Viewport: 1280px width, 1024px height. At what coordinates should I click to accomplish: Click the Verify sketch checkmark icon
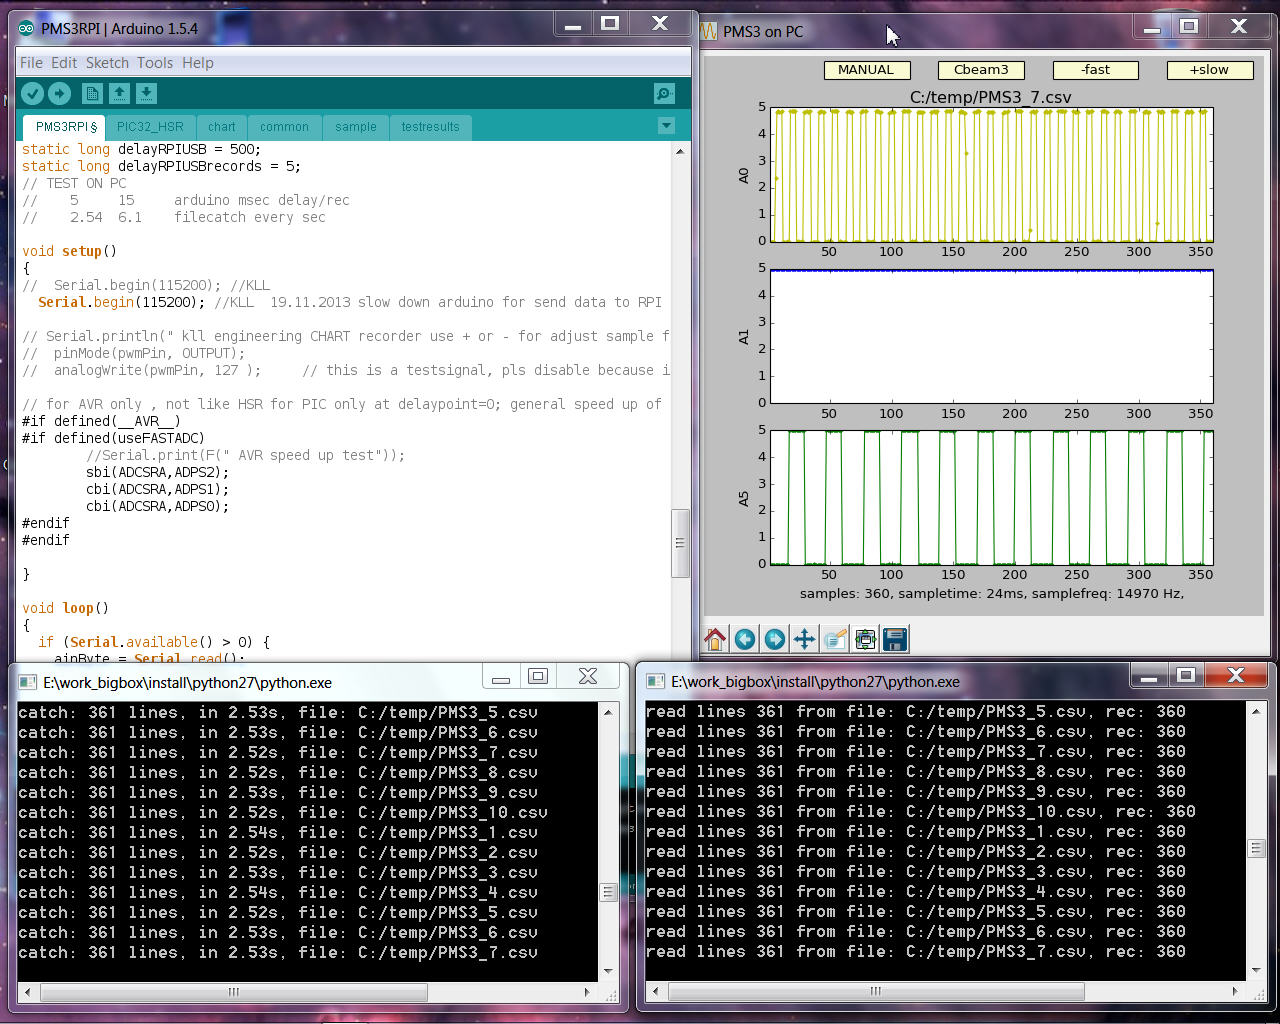point(32,93)
